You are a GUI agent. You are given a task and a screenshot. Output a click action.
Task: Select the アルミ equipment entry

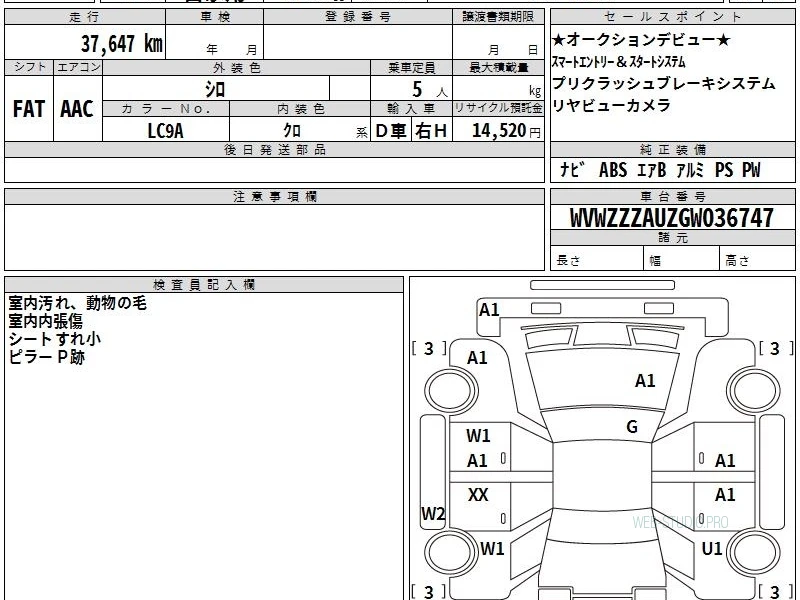(x=690, y=170)
